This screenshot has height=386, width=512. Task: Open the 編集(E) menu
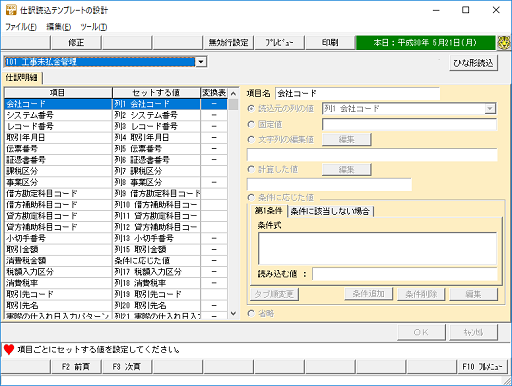pyautogui.click(x=59, y=27)
